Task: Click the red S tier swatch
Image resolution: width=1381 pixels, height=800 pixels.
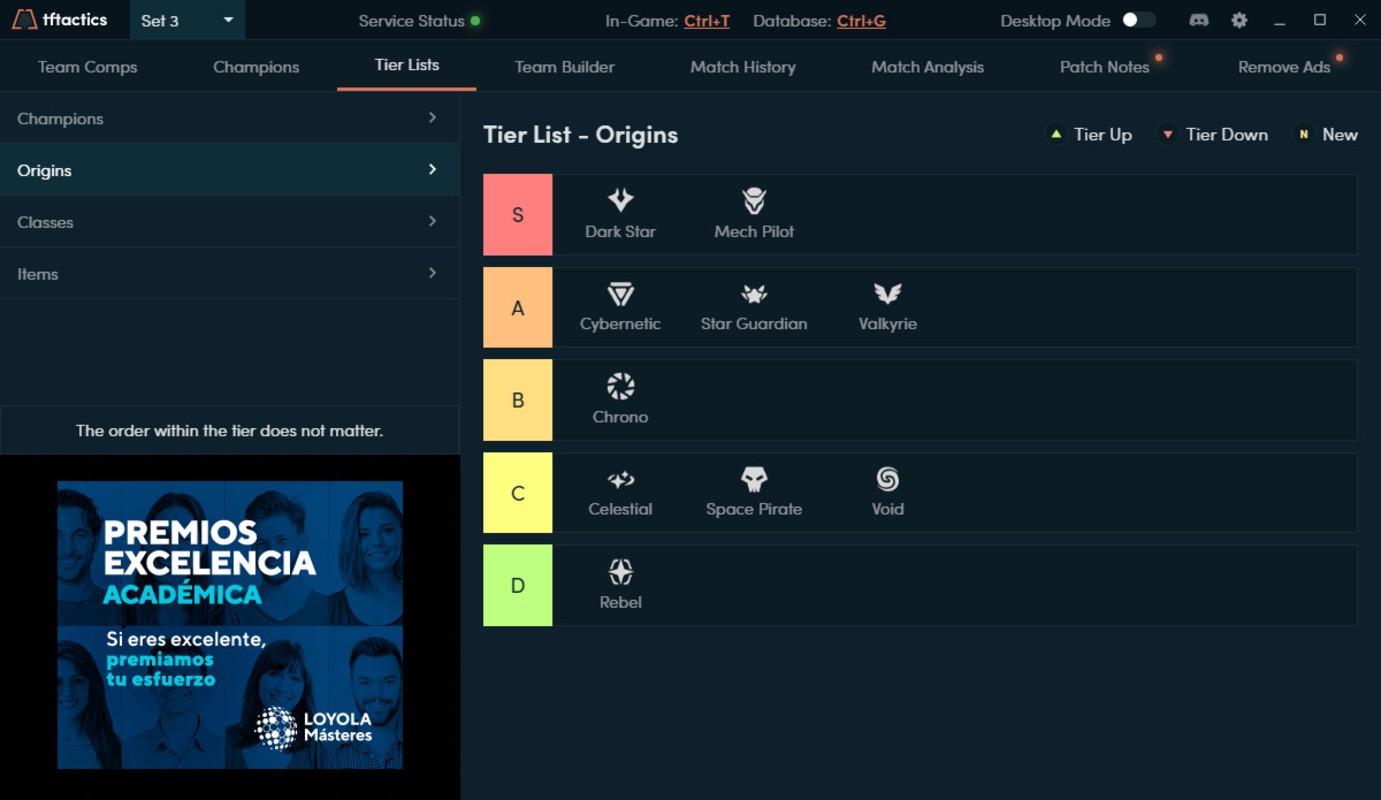Action: [x=518, y=214]
